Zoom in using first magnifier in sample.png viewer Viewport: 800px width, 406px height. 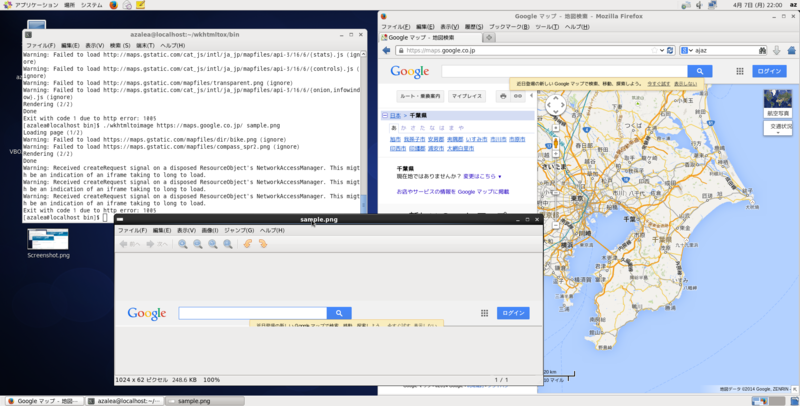[x=183, y=244]
